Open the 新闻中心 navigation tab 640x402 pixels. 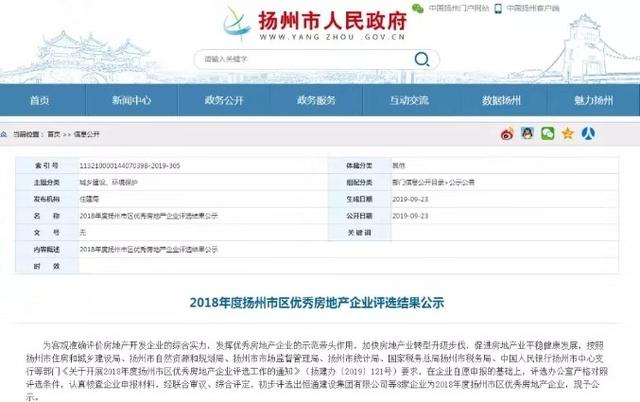click(131, 100)
